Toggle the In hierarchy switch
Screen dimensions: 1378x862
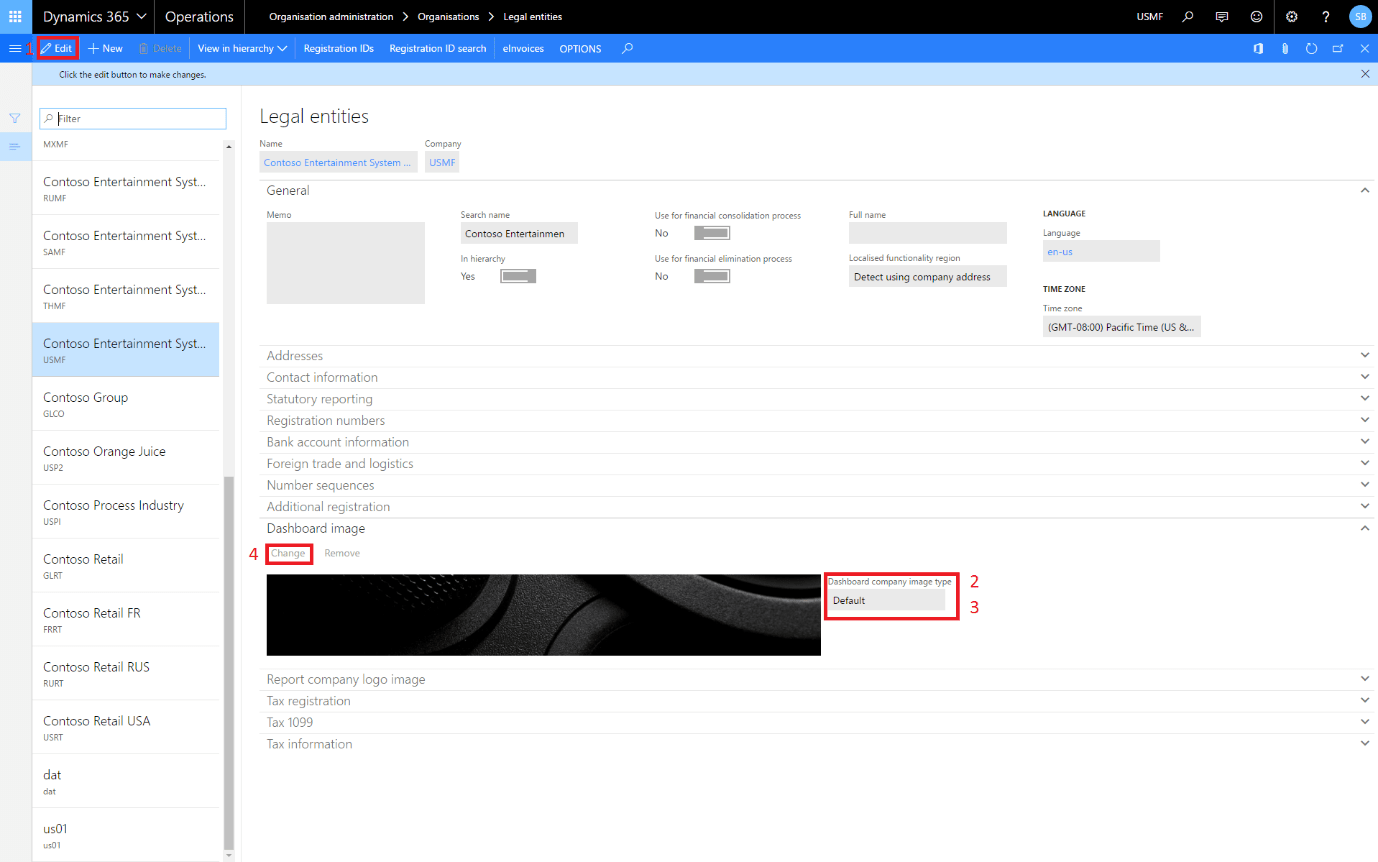coord(518,276)
